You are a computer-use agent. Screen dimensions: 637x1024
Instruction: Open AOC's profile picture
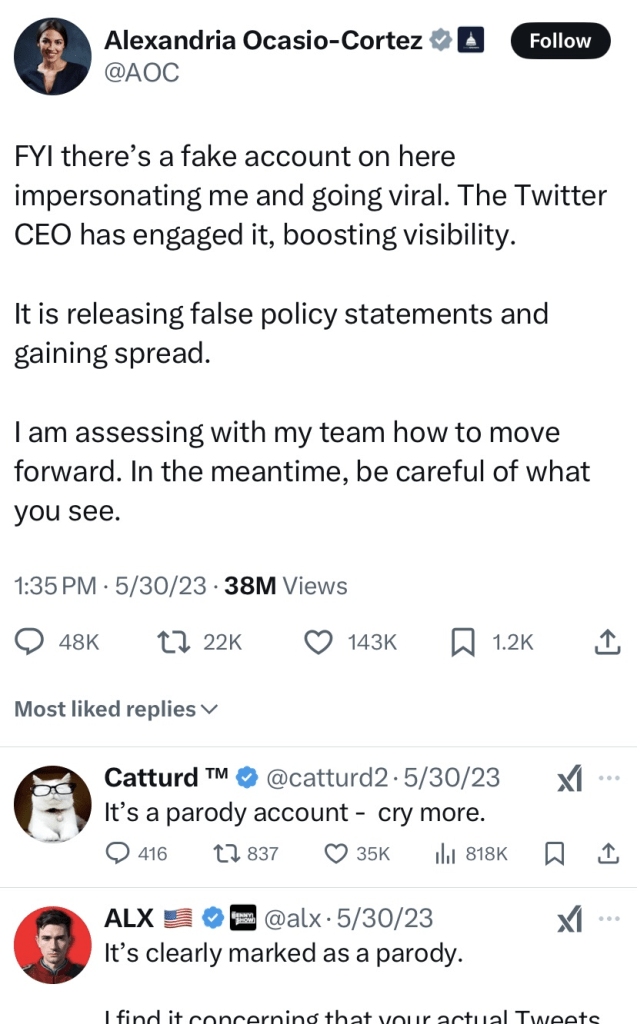click(x=52, y=57)
